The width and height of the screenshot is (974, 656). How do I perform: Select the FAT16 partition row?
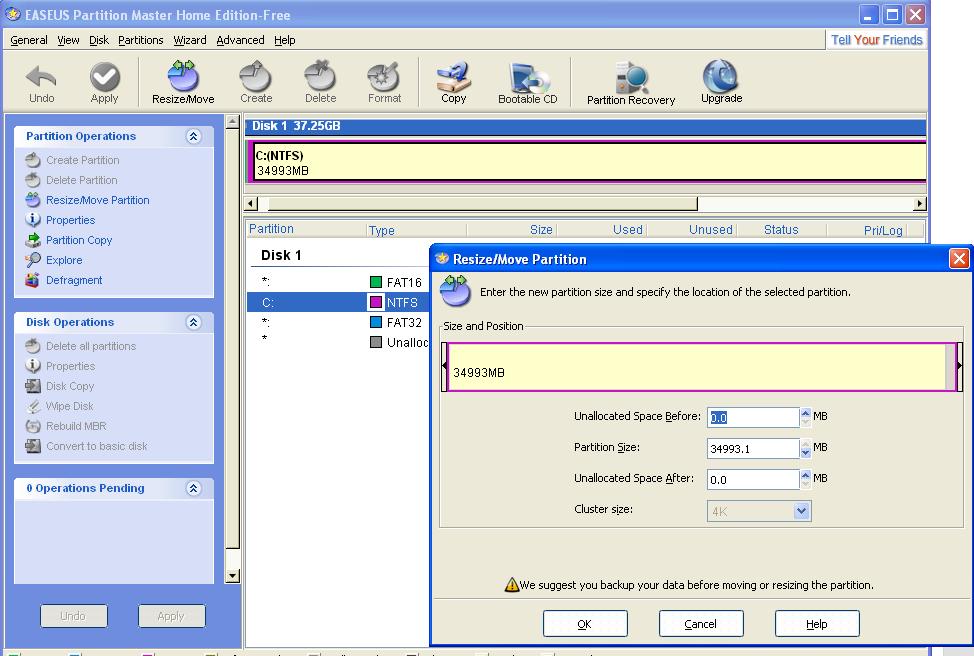point(339,282)
